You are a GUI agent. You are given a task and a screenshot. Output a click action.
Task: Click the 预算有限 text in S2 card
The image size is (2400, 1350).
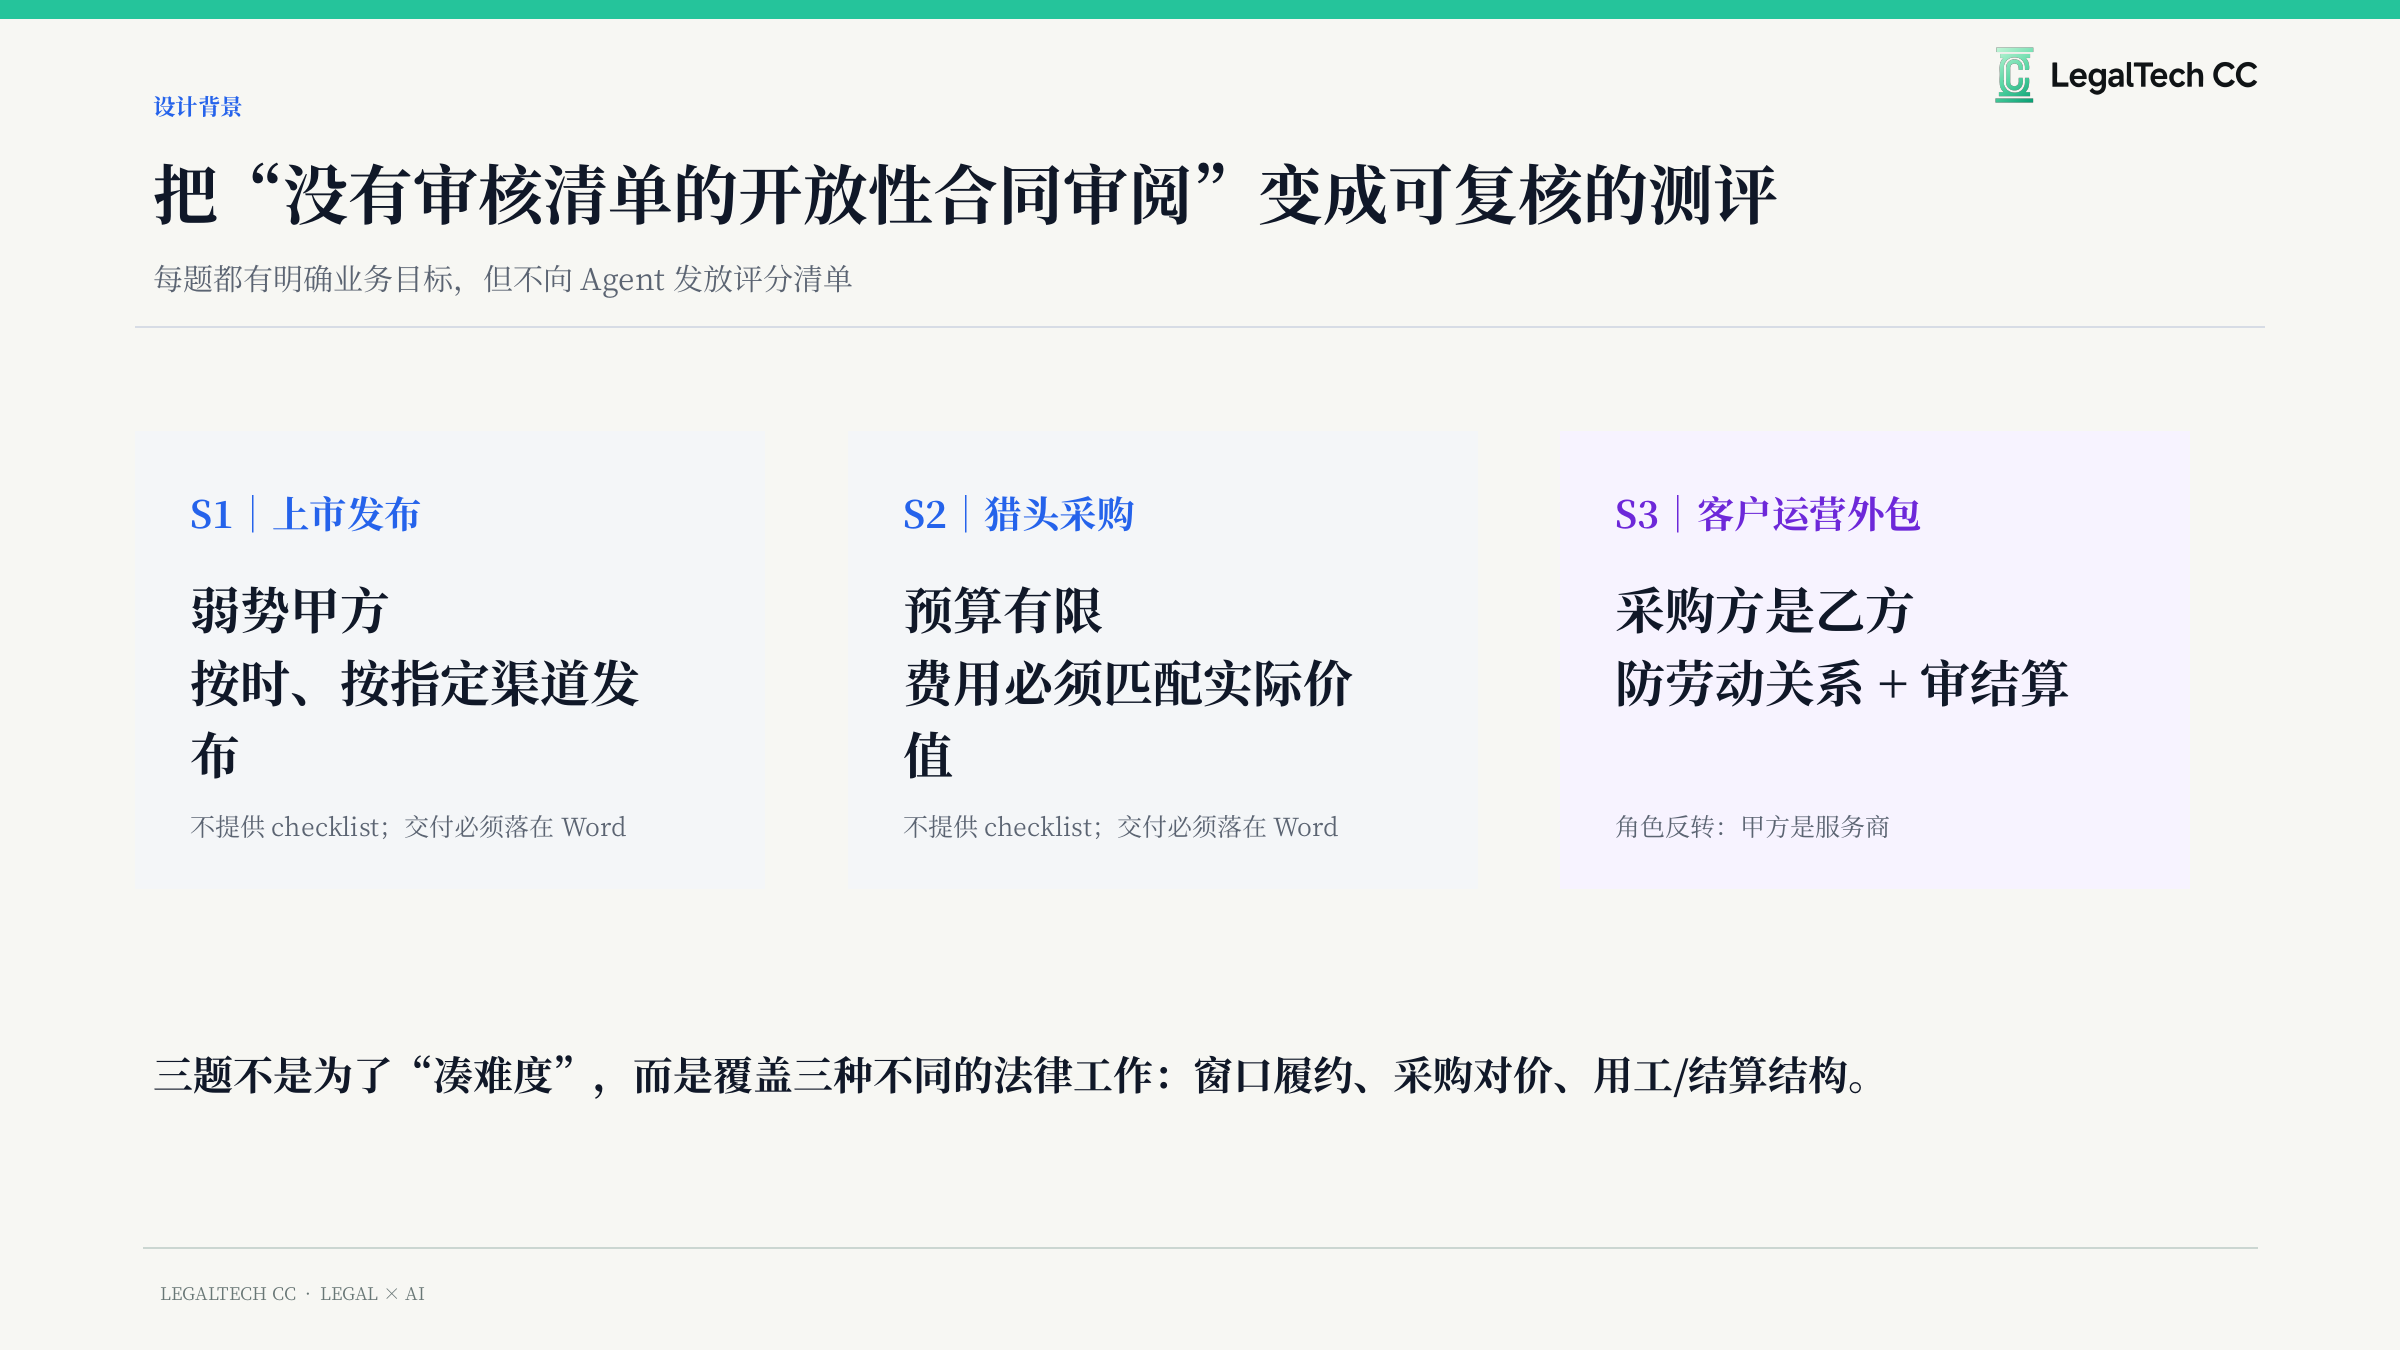[x=1002, y=611]
